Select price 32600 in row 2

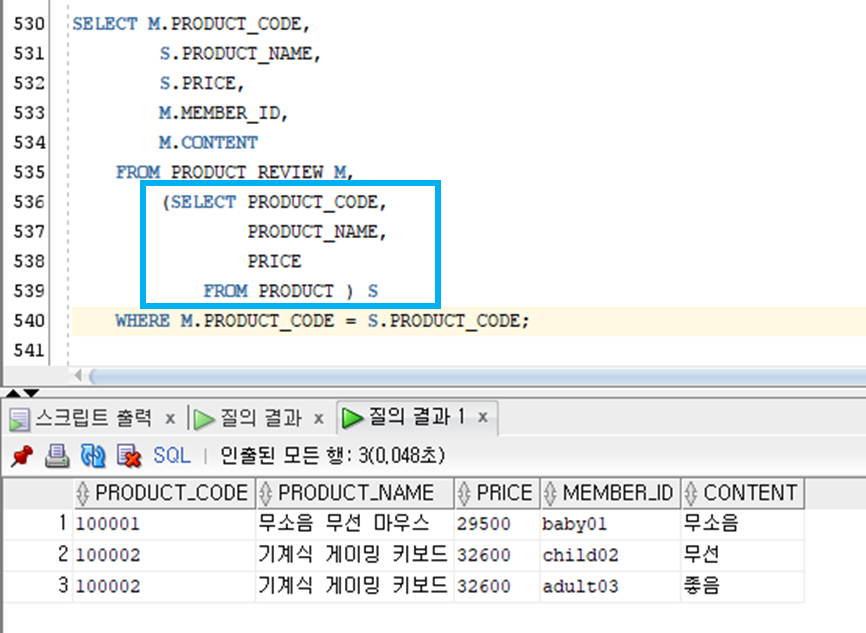(497, 555)
